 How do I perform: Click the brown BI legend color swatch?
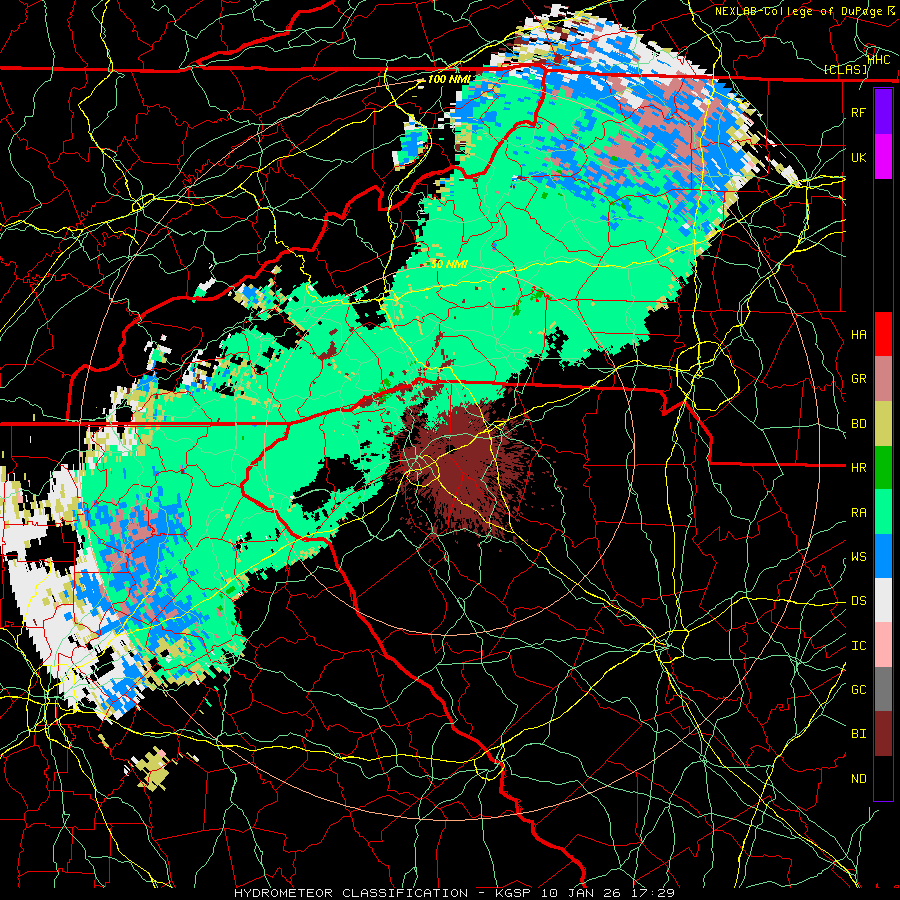point(883,734)
